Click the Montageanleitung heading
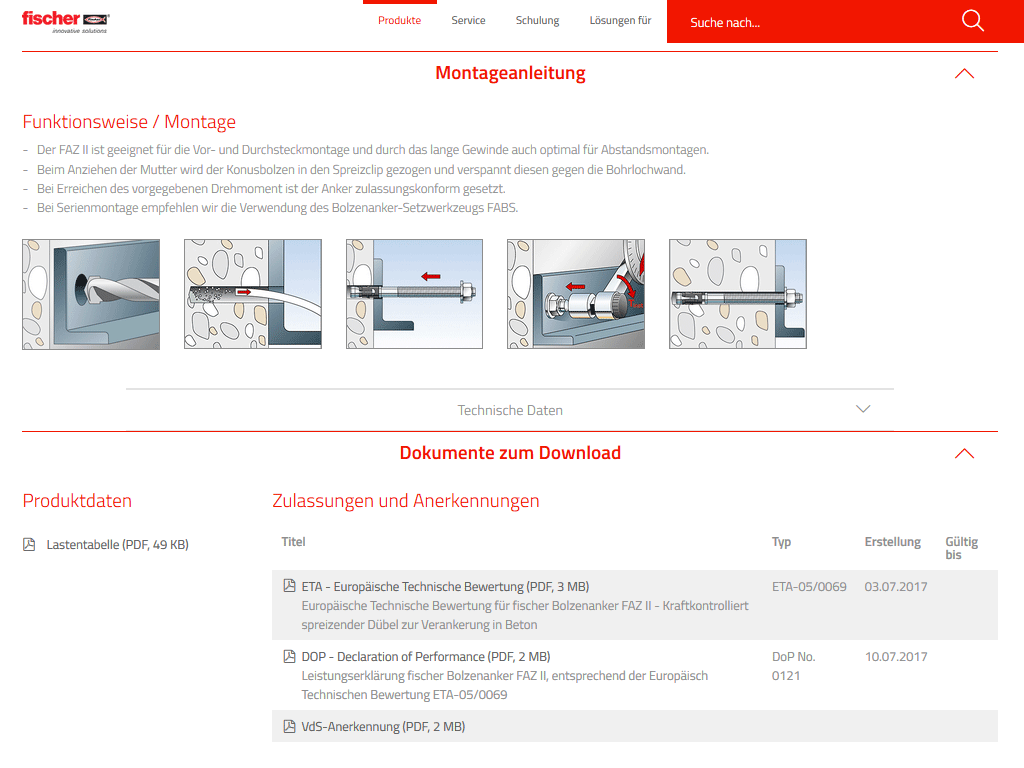This screenshot has height=768, width=1024. (510, 73)
